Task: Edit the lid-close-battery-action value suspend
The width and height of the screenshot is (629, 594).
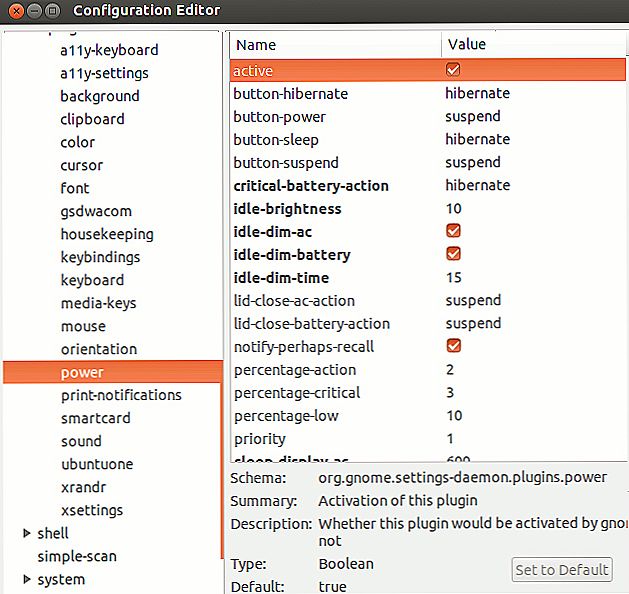Action: click(x=473, y=323)
